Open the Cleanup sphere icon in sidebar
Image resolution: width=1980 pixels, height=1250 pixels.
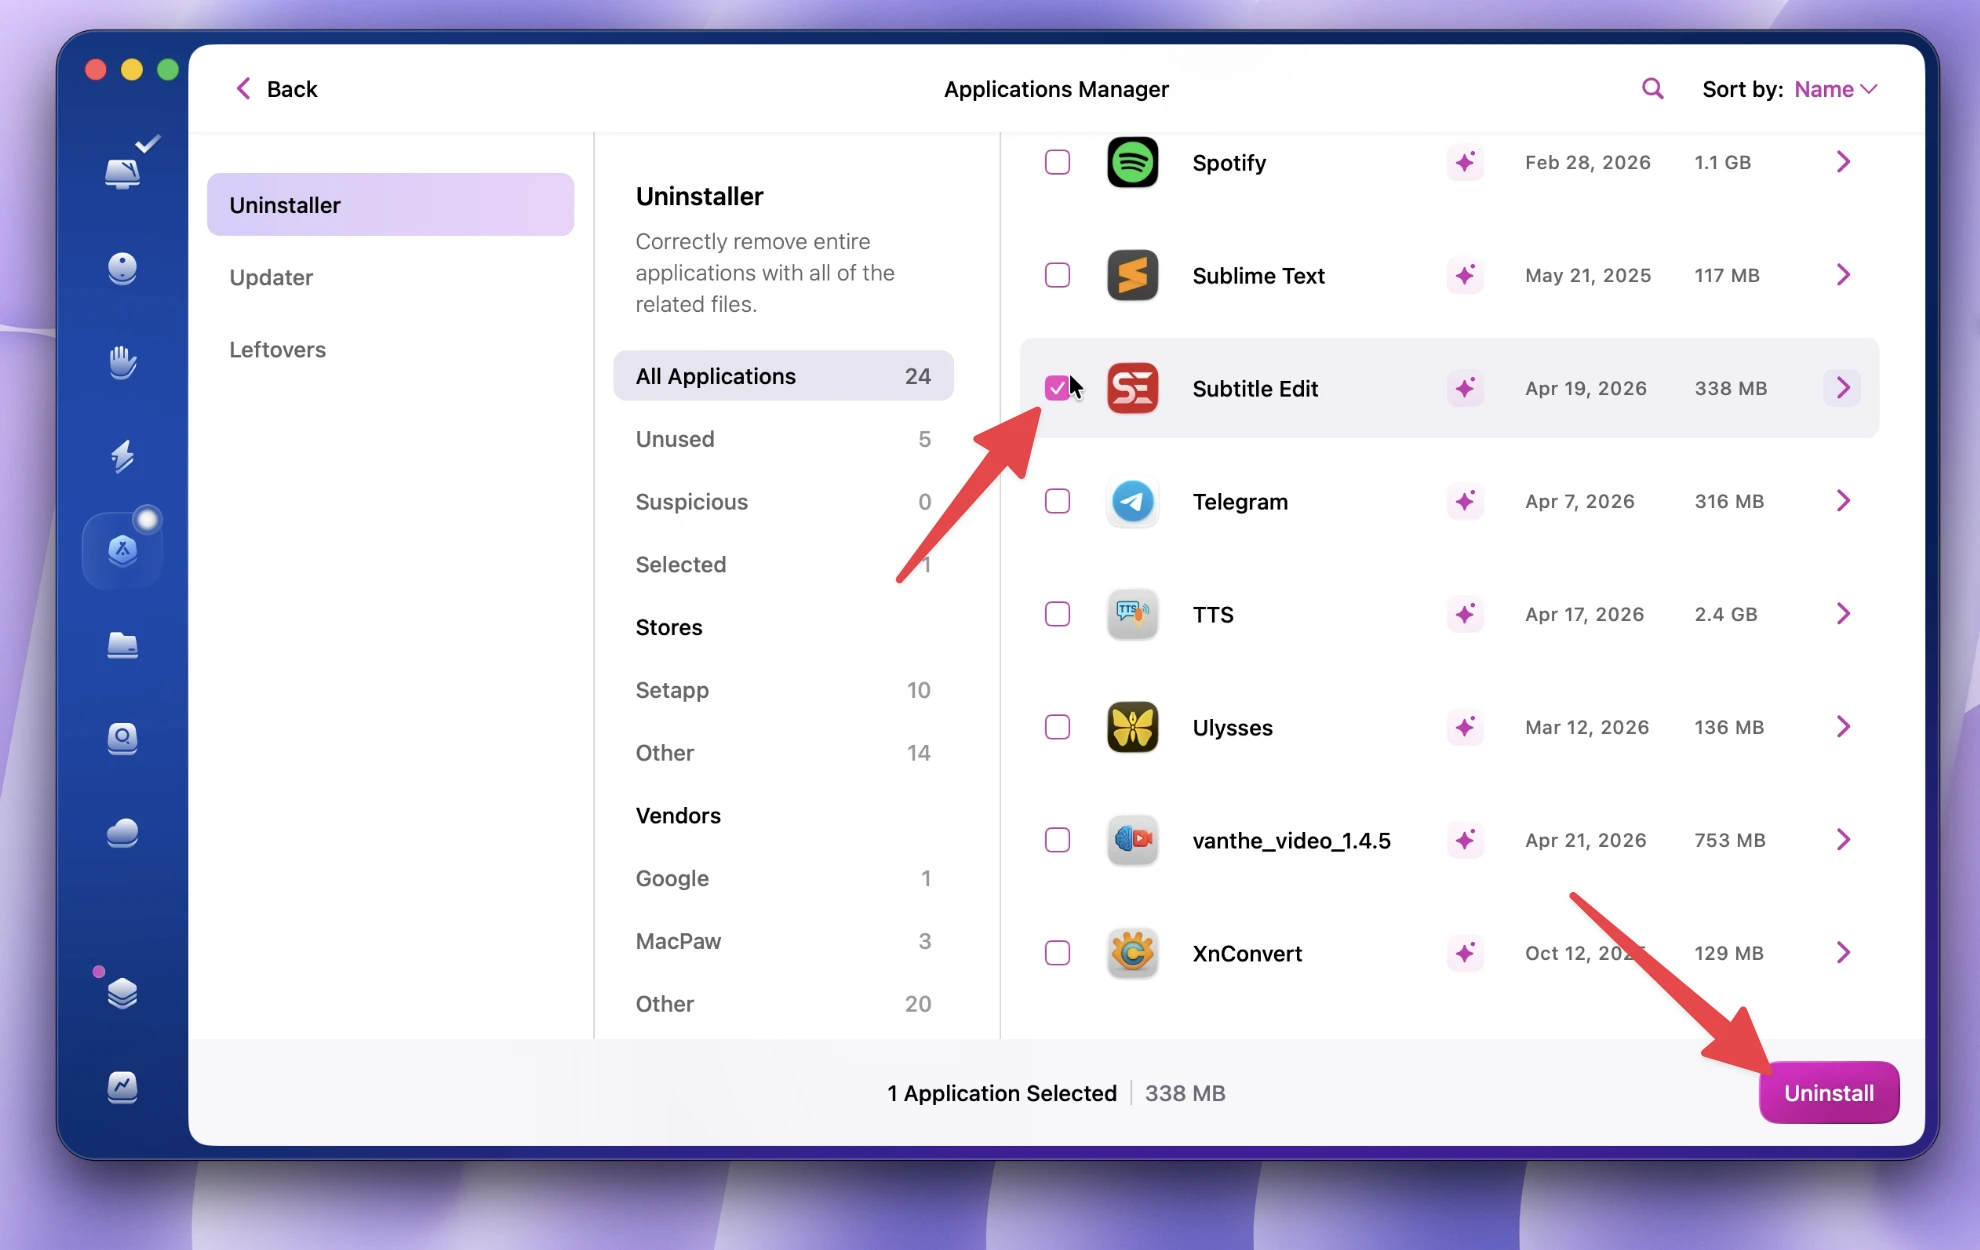click(x=122, y=268)
